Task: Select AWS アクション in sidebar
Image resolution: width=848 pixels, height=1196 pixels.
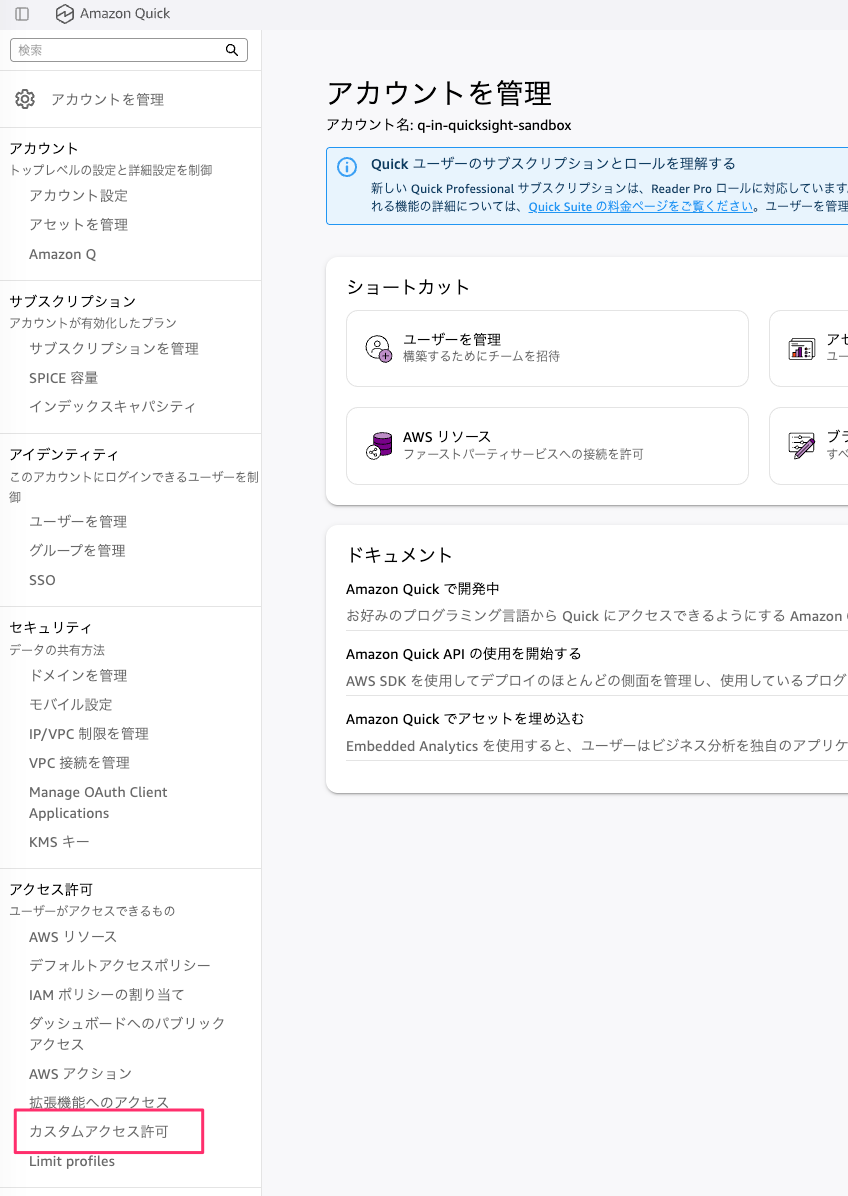Action: 80,1074
